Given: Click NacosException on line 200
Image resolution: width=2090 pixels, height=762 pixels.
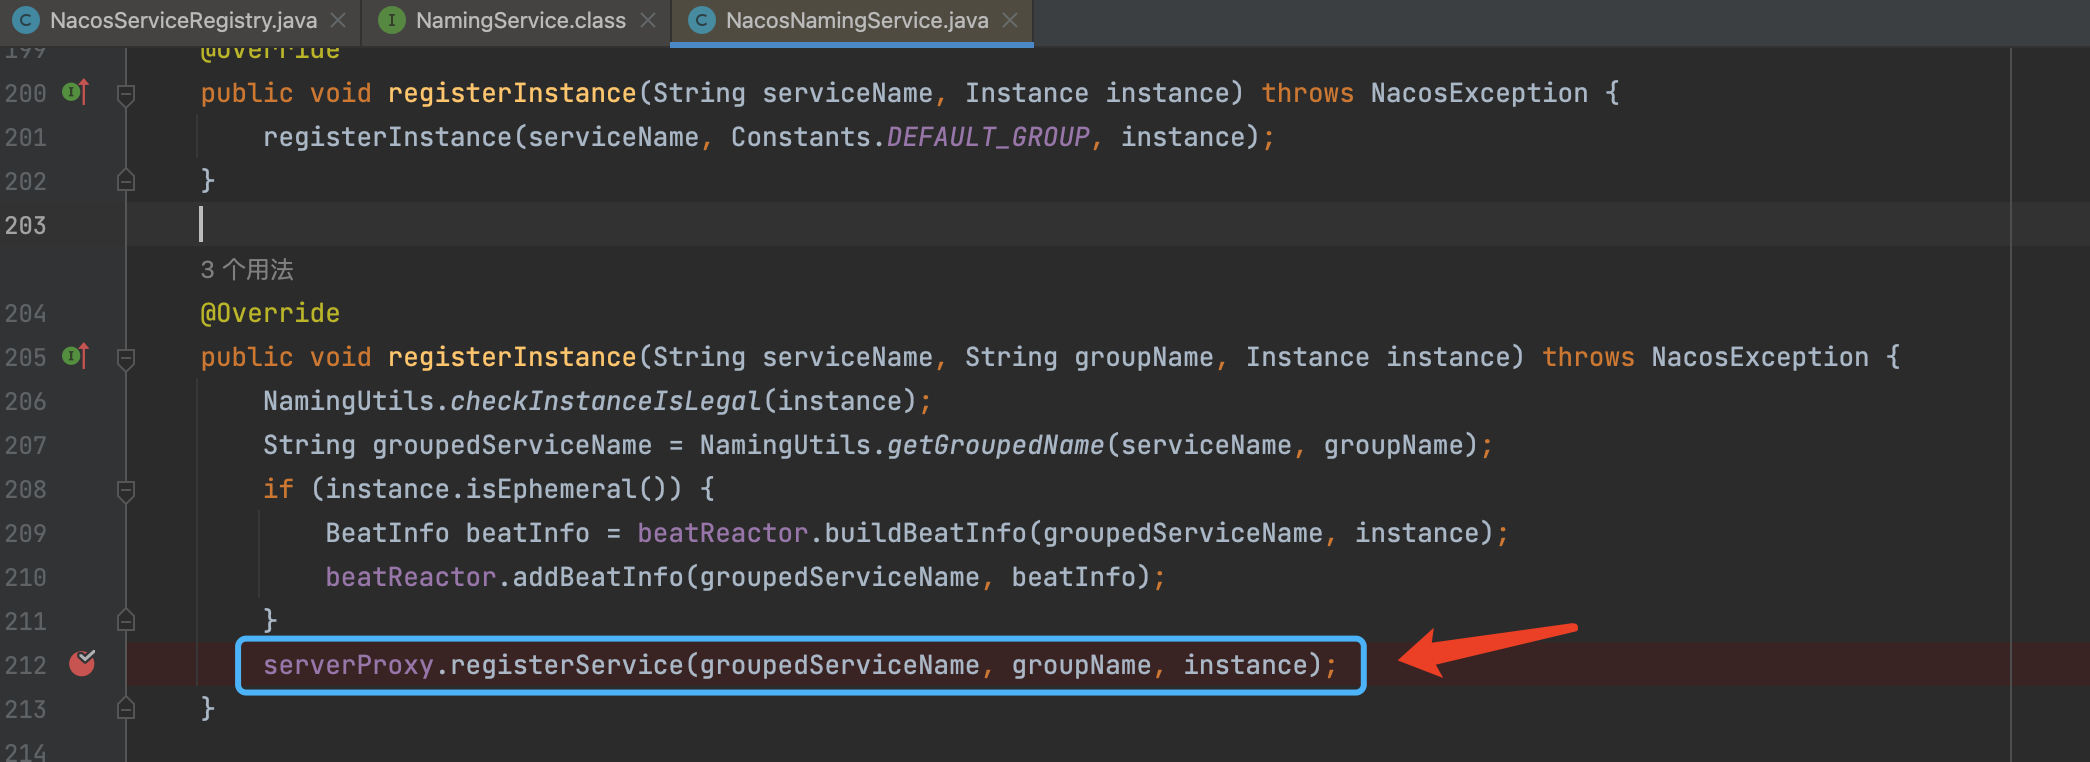Looking at the screenshot, I should (1479, 93).
